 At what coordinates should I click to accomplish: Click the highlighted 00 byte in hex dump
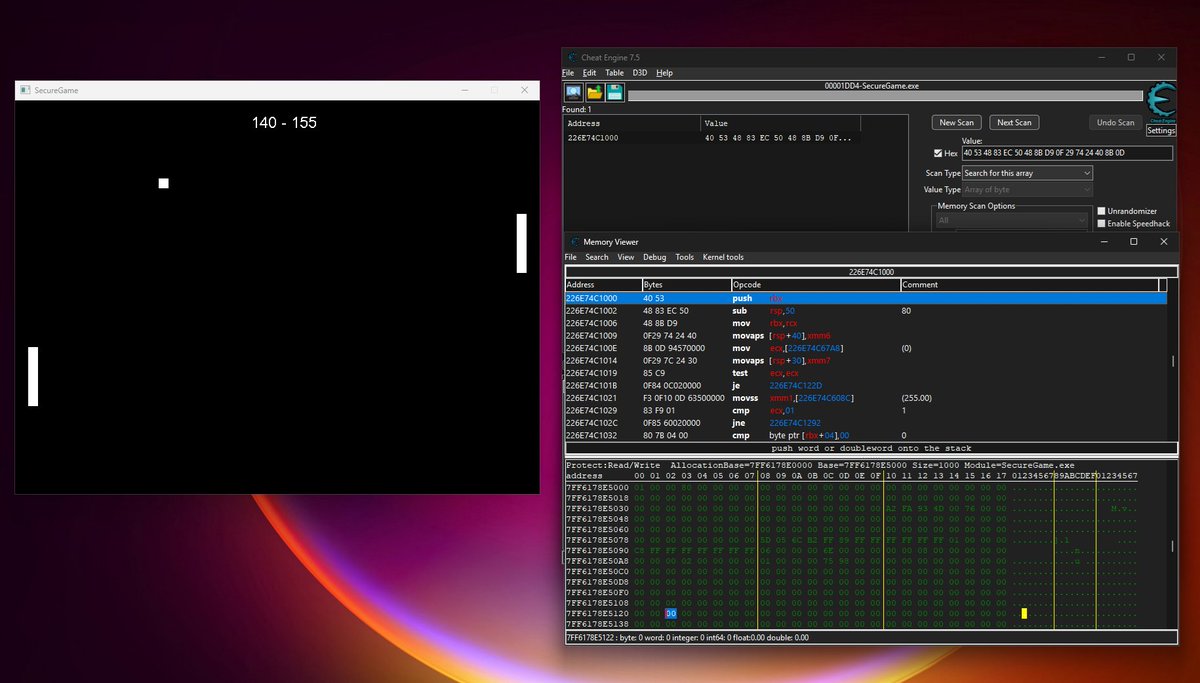tap(671, 613)
